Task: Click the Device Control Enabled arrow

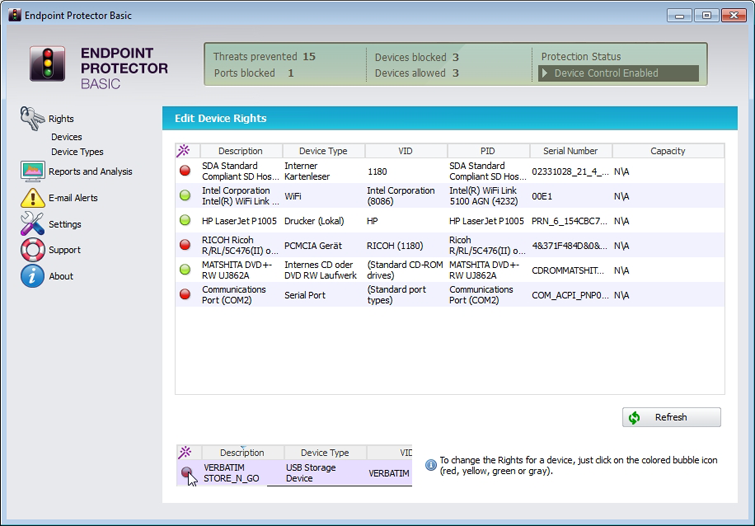Action: [x=545, y=73]
